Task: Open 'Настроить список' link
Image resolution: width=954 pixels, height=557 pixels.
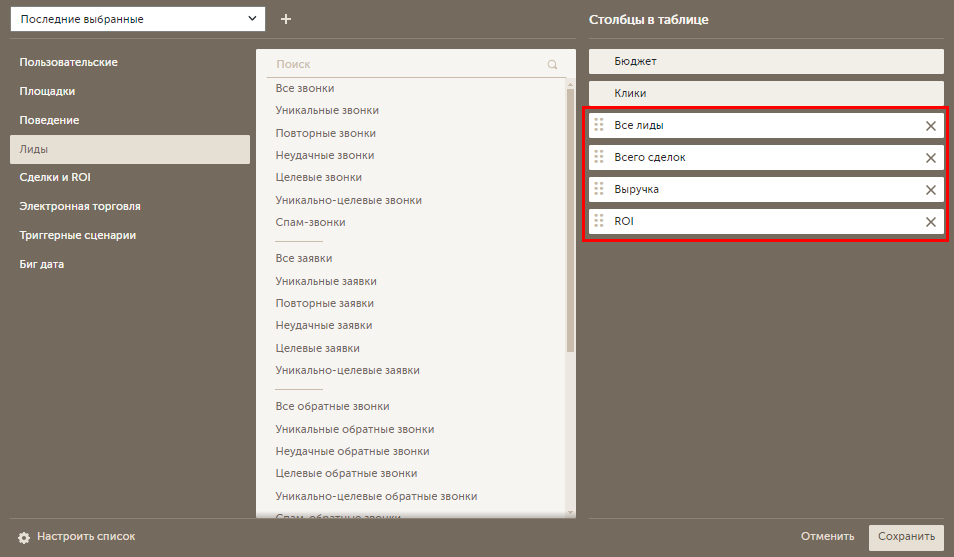Action: pyautogui.click(x=86, y=537)
